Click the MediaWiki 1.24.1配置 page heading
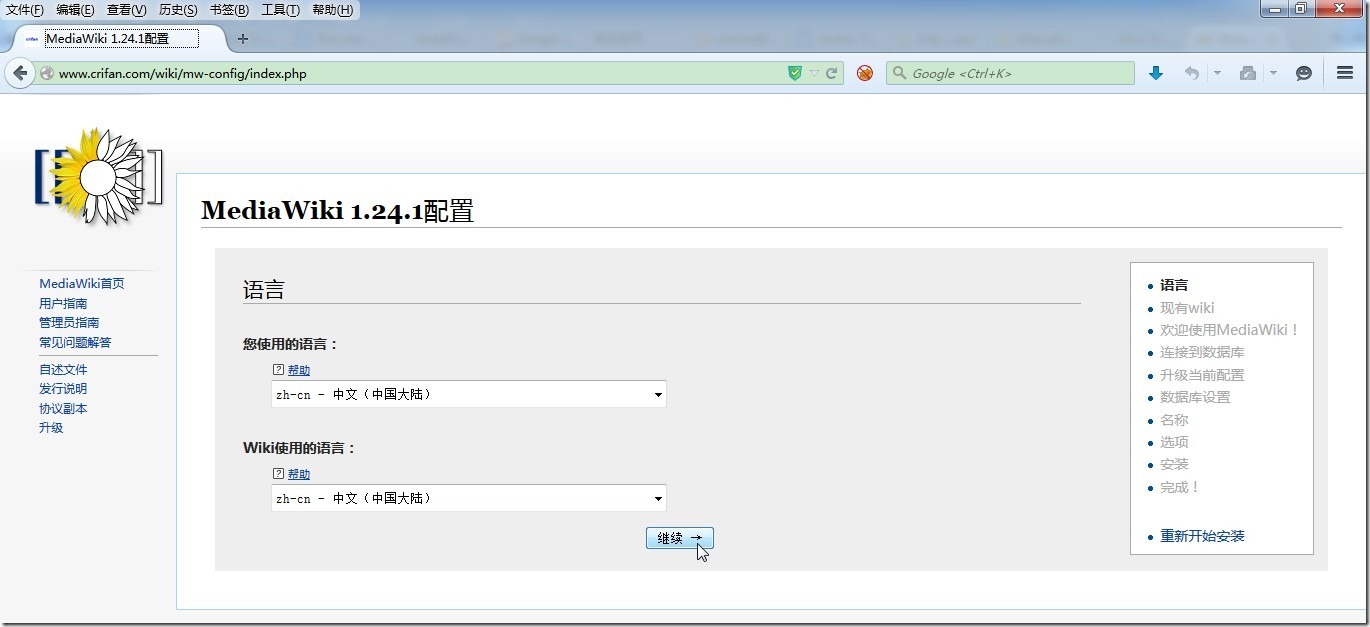The image size is (1370, 627). 337,211
